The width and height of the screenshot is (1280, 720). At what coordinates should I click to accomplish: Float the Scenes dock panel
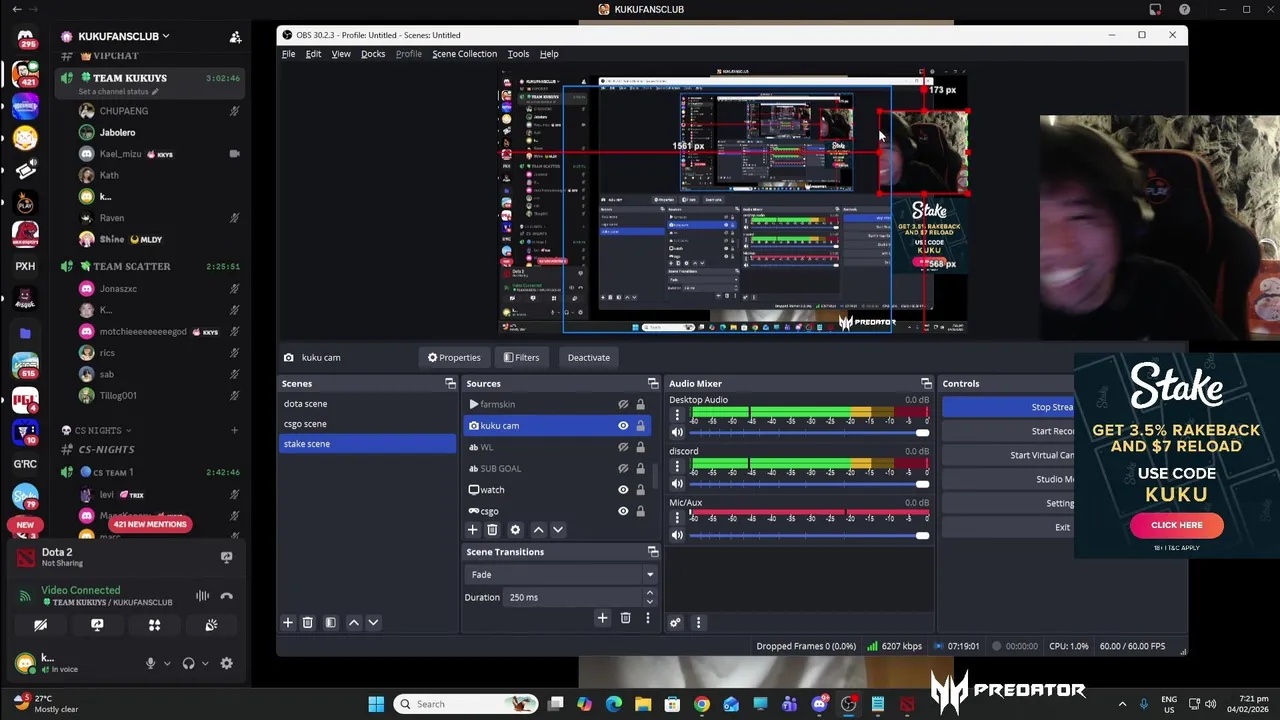coord(450,383)
